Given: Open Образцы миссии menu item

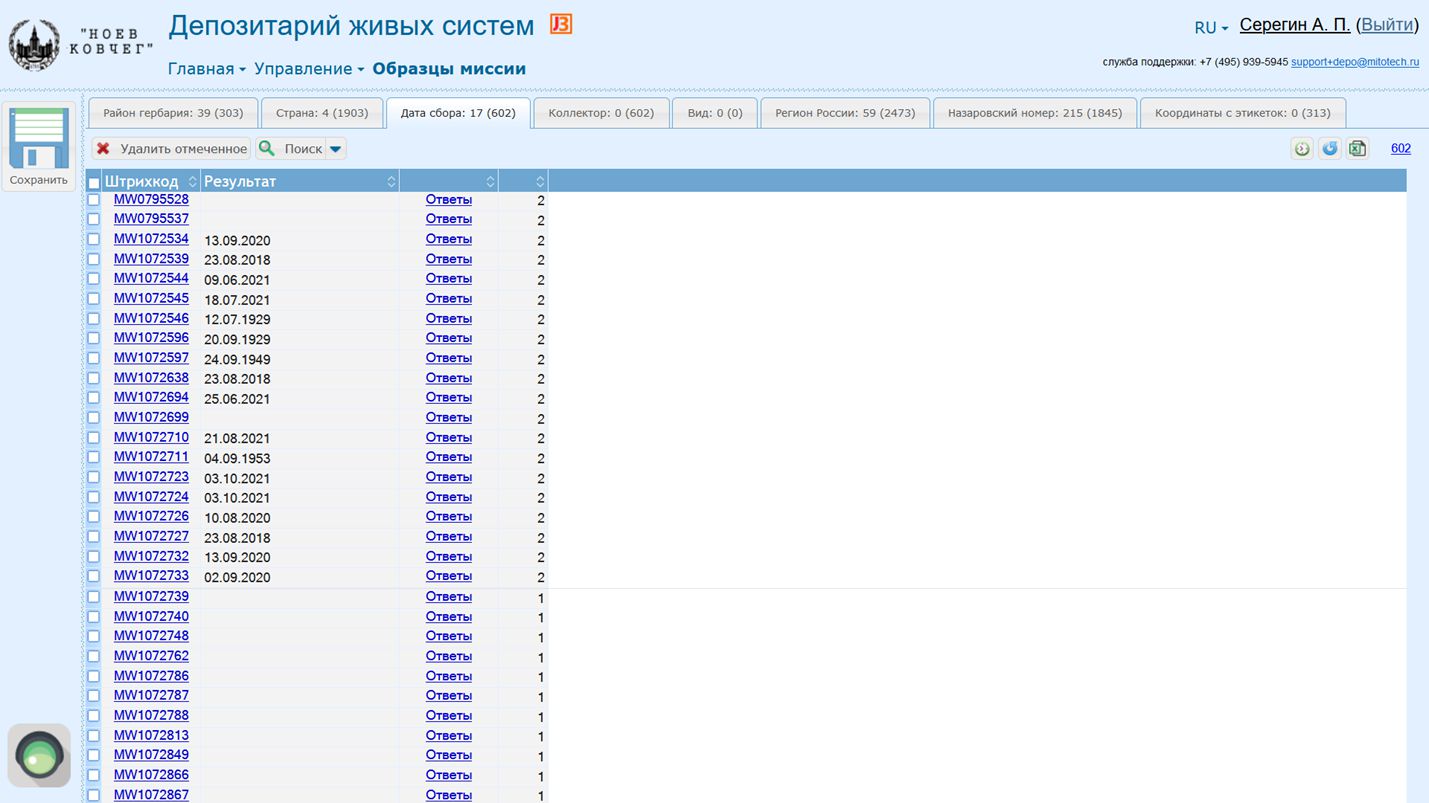Looking at the screenshot, I should (x=449, y=69).
